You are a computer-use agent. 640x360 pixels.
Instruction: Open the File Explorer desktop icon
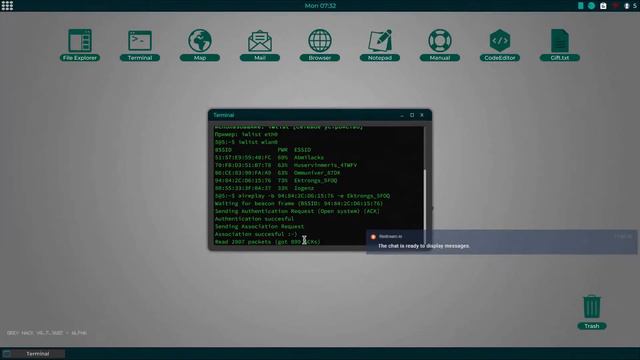80,45
